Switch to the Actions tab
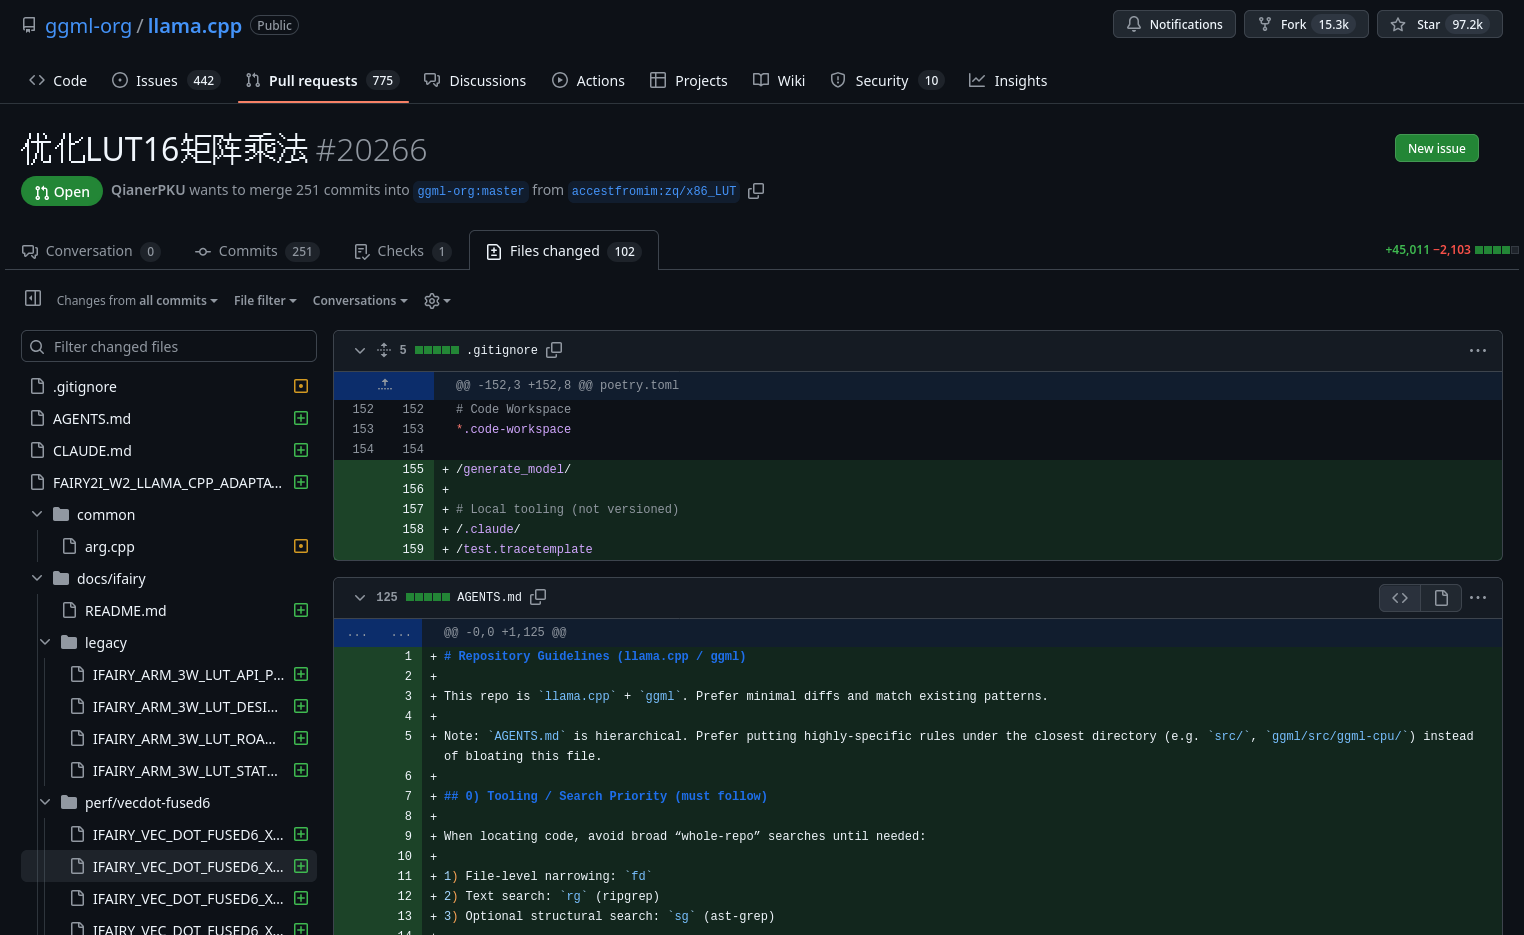 click(x=588, y=81)
